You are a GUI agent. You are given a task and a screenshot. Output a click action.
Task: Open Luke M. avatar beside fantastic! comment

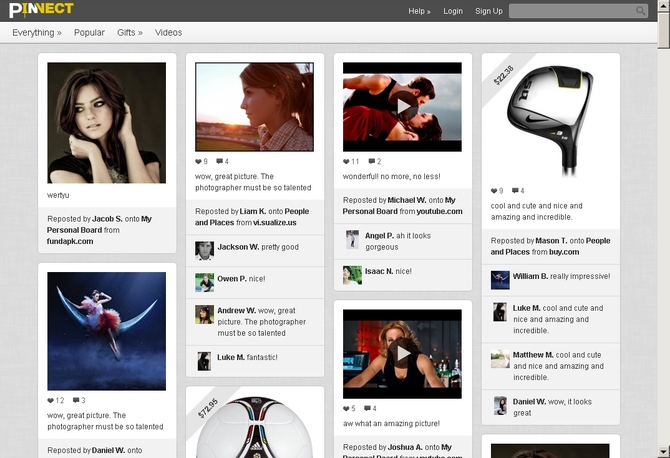click(204, 361)
